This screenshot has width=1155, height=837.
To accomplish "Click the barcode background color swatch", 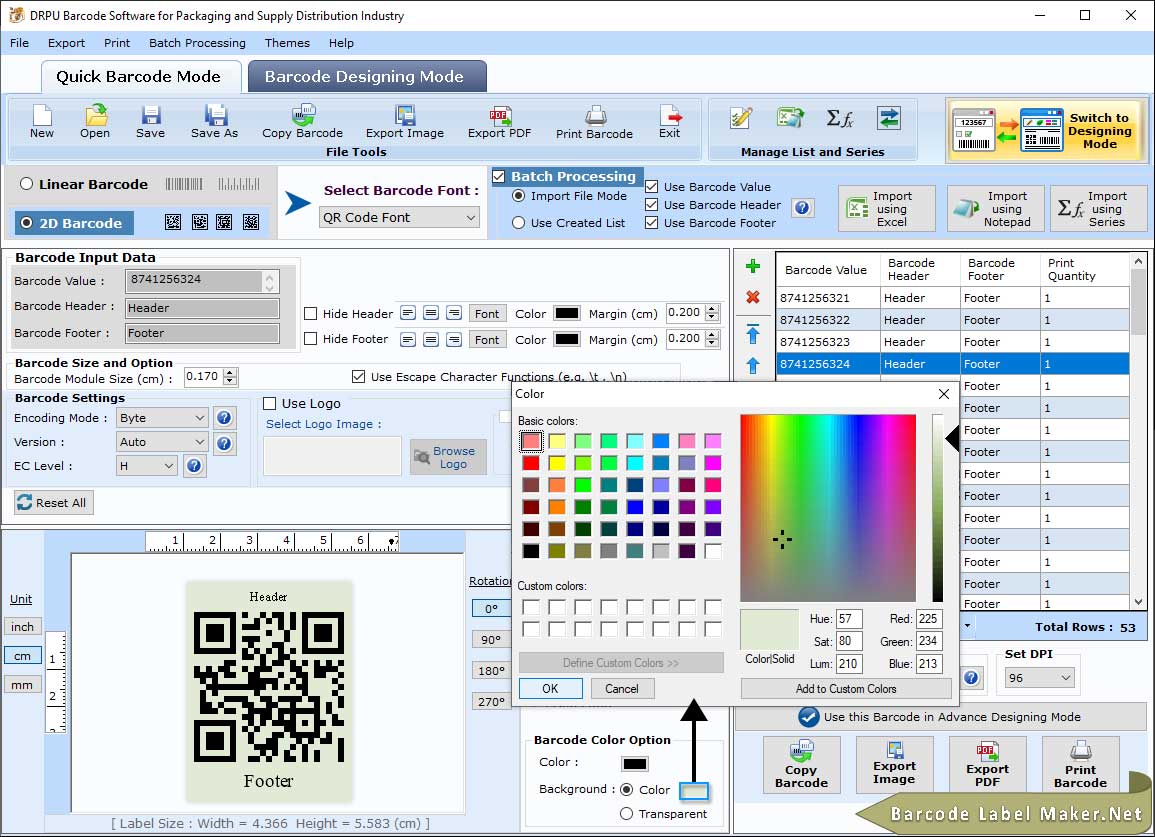I will coord(693,791).
